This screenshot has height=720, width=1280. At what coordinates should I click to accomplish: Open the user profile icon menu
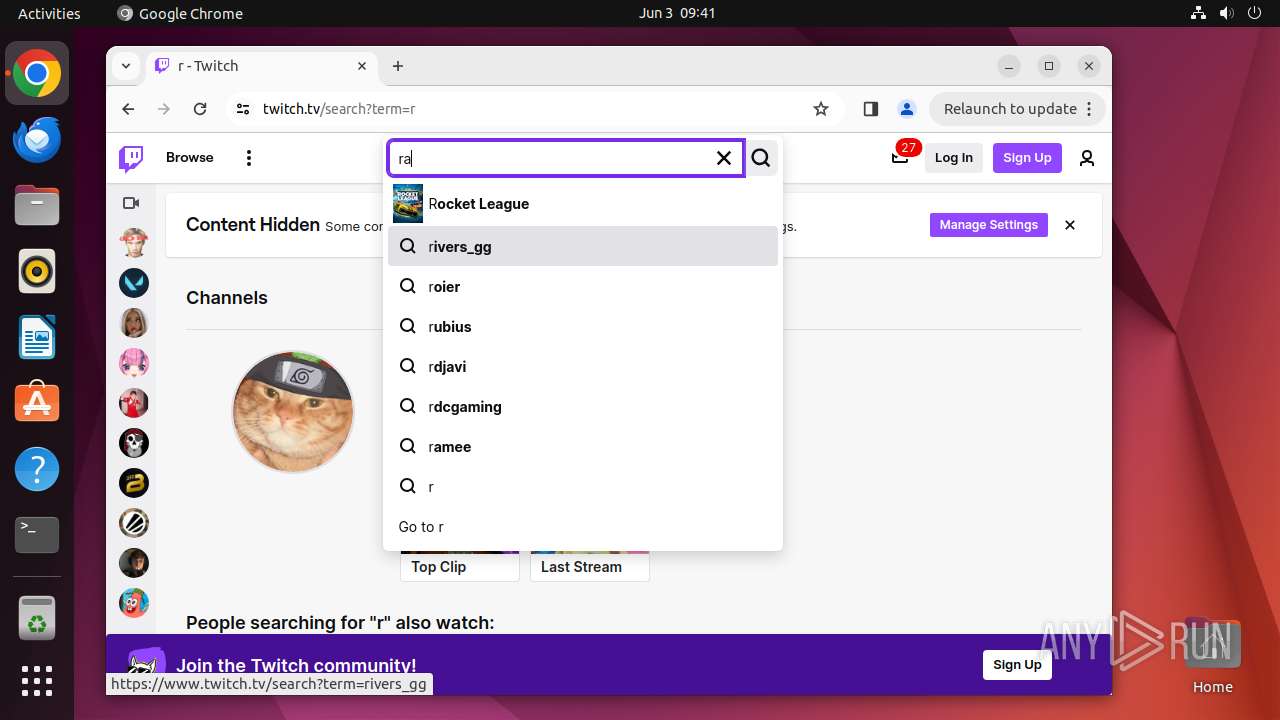pos(1087,158)
